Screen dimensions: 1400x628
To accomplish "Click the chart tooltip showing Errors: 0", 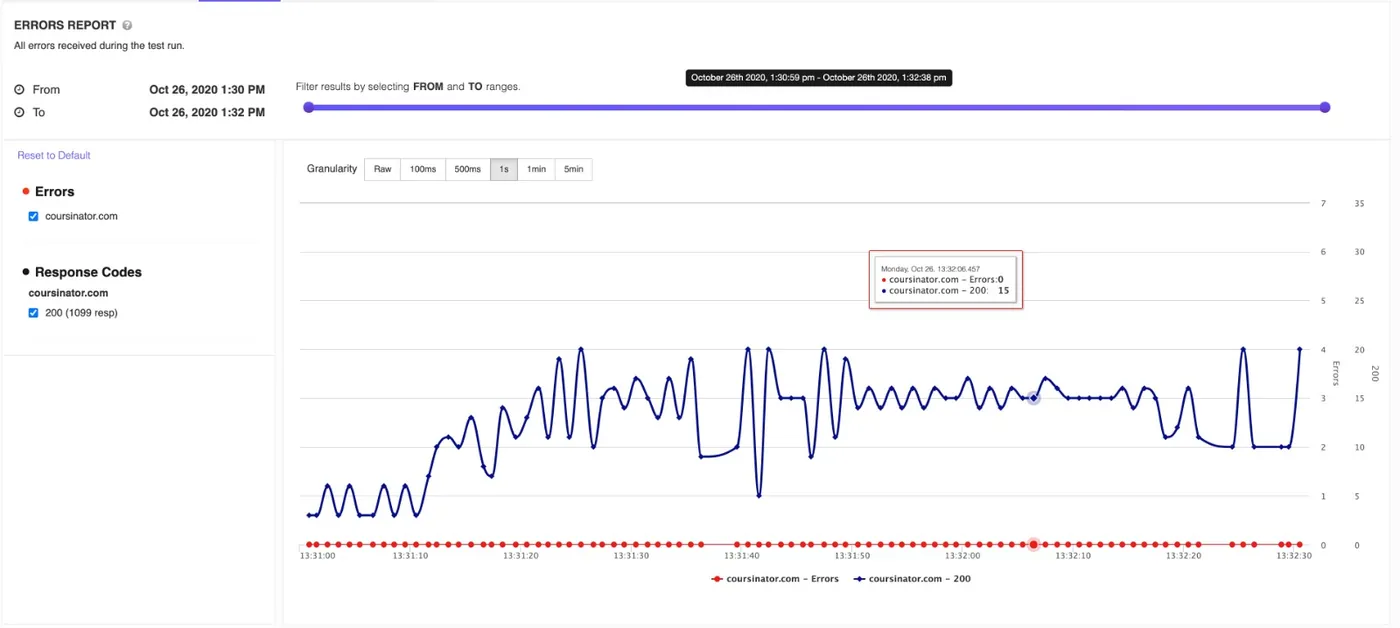I will pyautogui.click(x=946, y=280).
